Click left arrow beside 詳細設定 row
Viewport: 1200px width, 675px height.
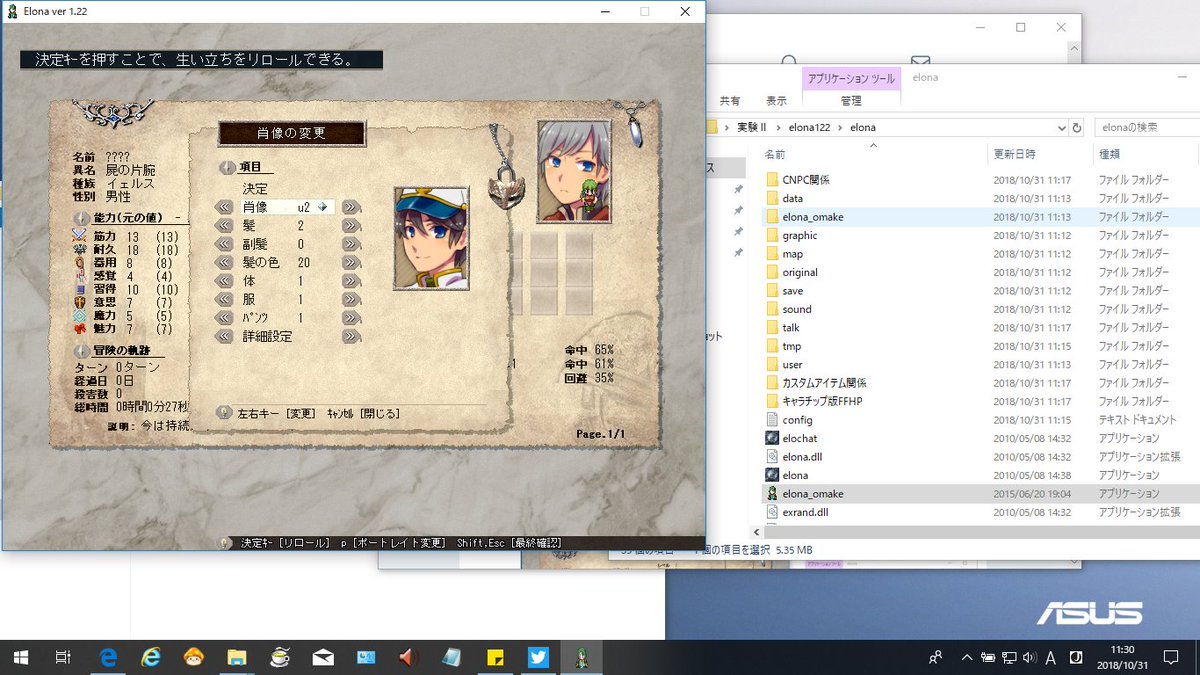(x=224, y=337)
